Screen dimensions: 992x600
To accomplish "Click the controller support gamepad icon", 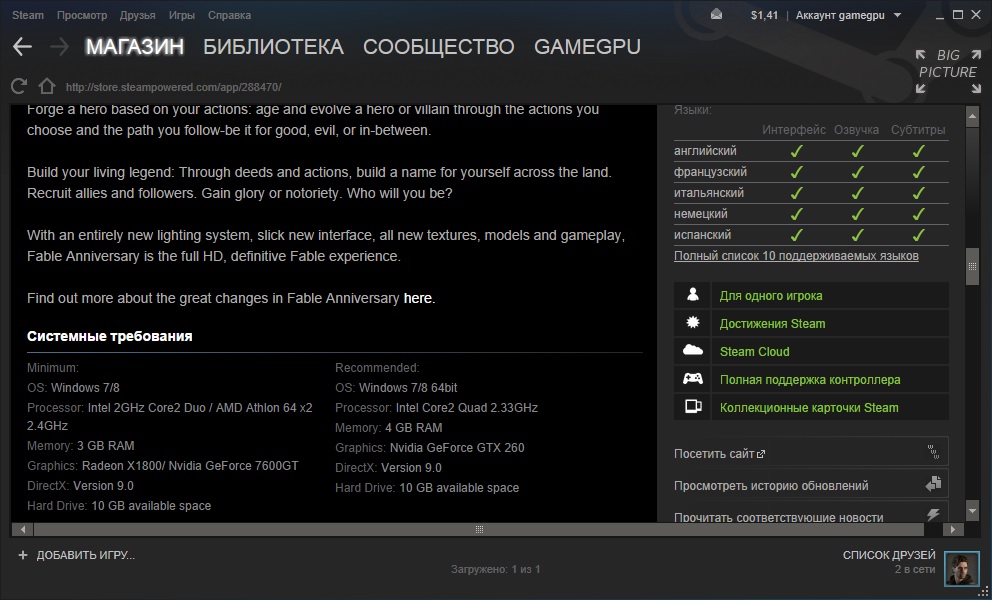I will 693,378.
